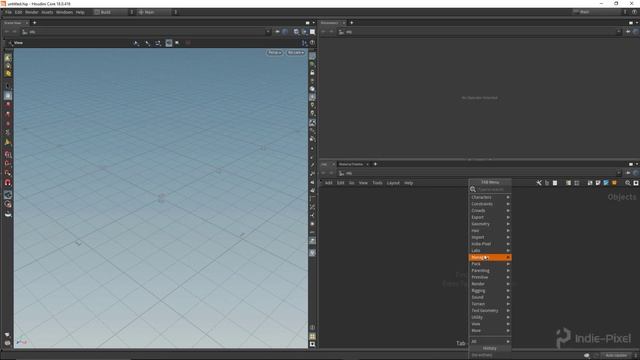Open the Managers submenu in TAB menu
The width and height of the screenshot is (640, 360).
point(490,258)
